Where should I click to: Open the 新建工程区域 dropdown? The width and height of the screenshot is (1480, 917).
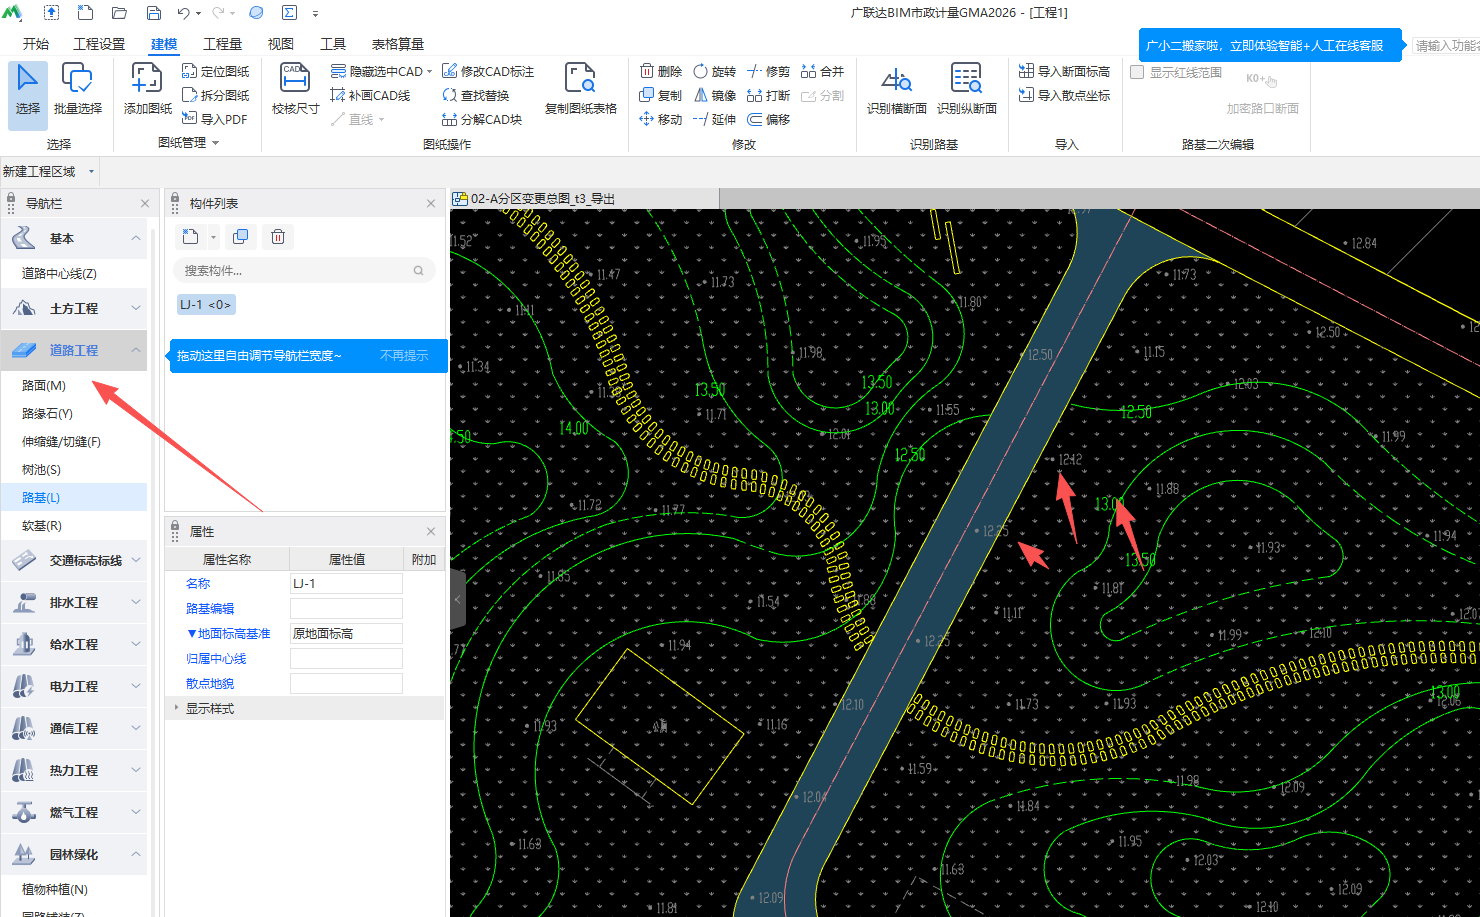click(91, 171)
